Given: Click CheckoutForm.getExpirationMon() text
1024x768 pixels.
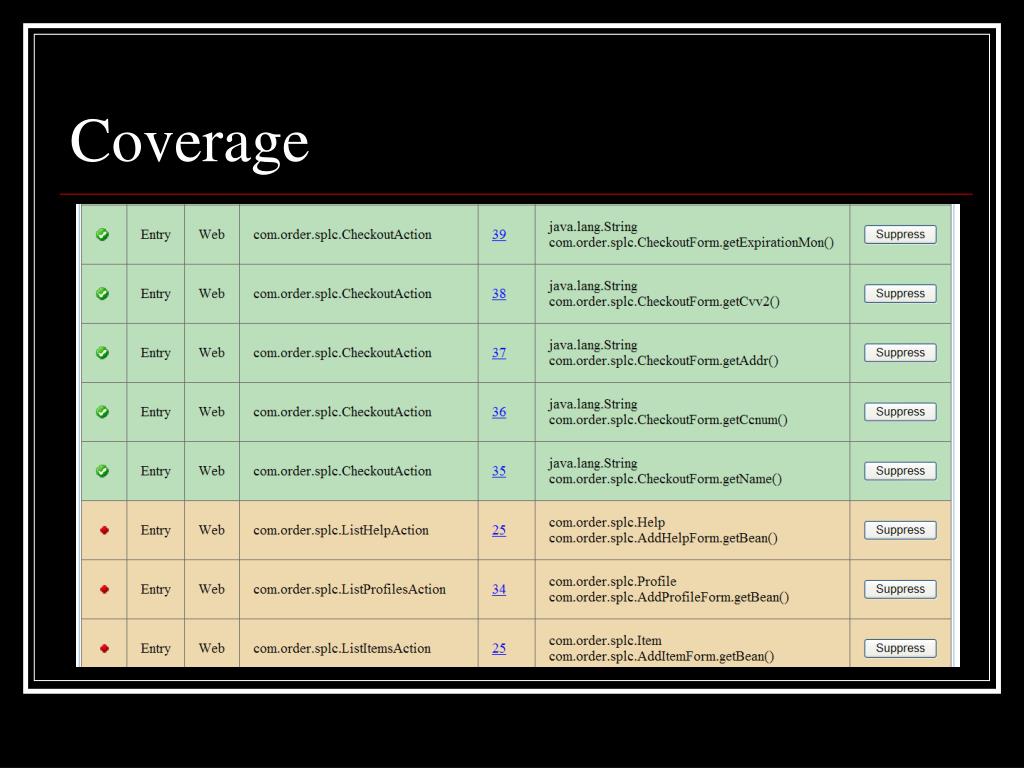Looking at the screenshot, I should coord(692,243).
